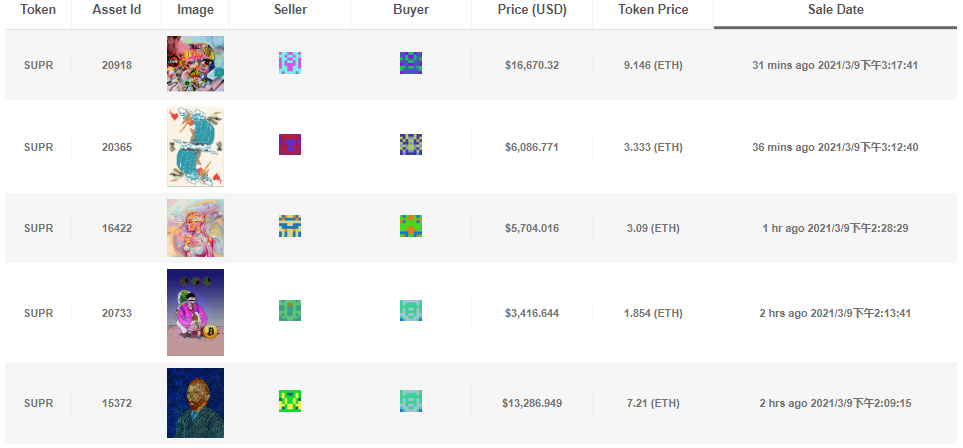Viewport: 963px width, 448px height.
Task: Click seller identicon for asset 16422
Action: [290, 226]
